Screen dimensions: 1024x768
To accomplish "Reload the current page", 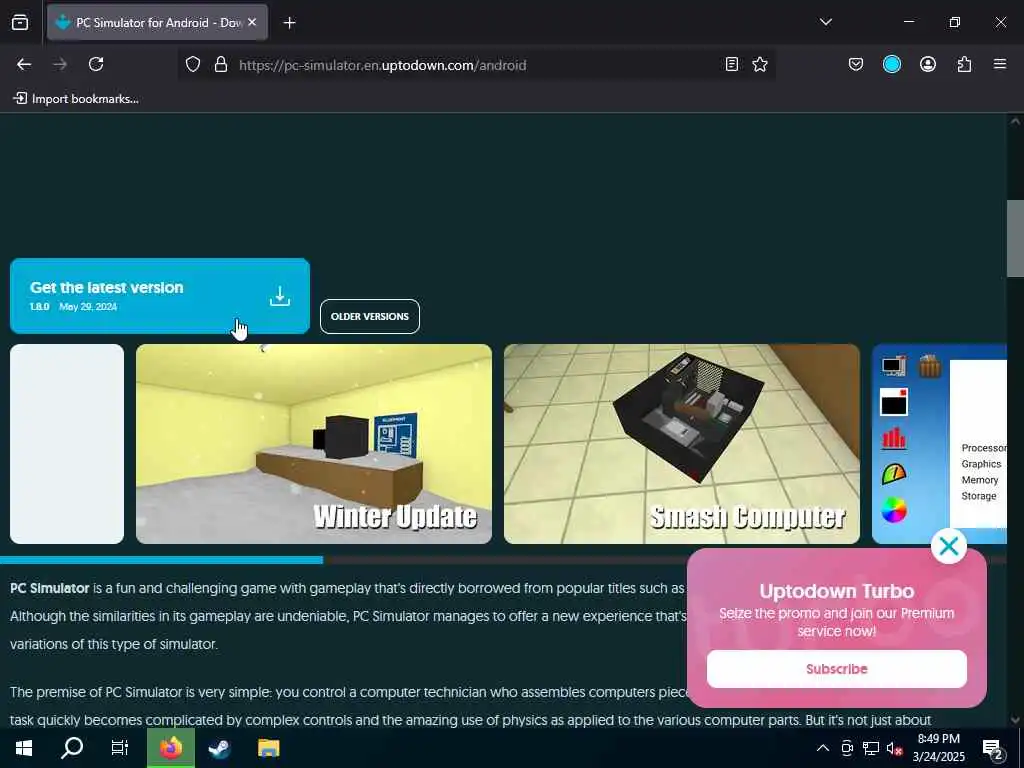I will [x=96, y=64].
